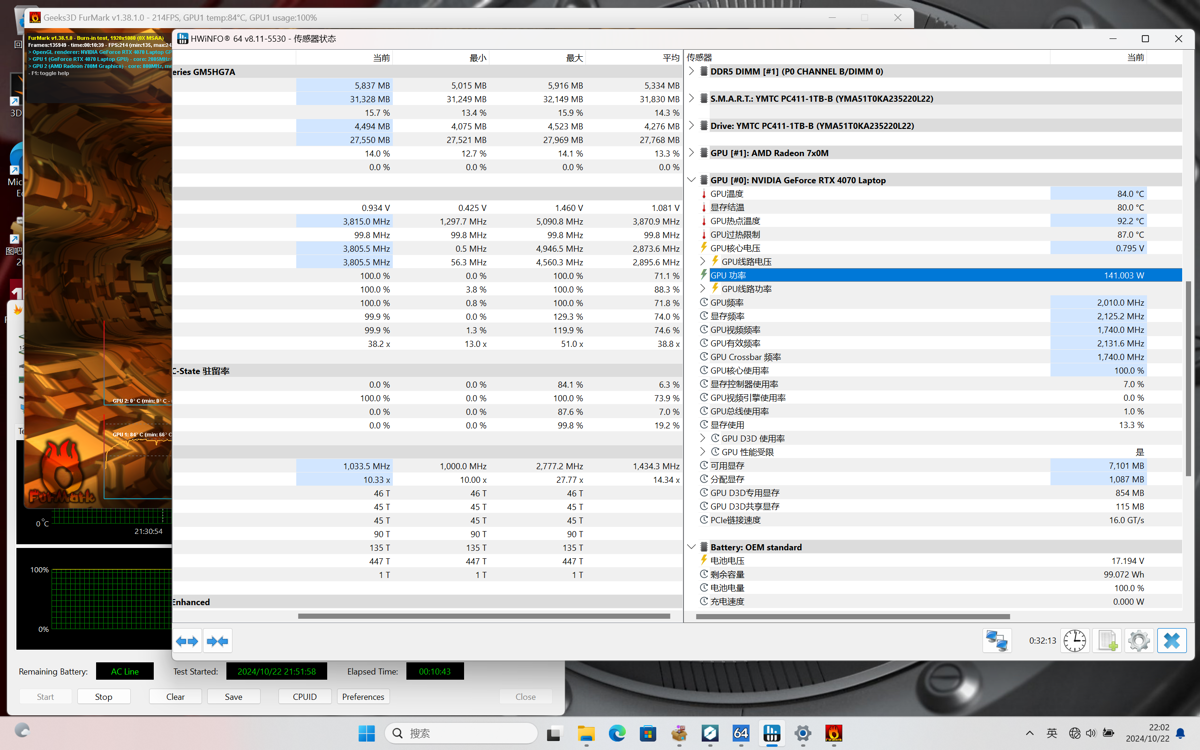The width and height of the screenshot is (1200, 750).
Task: Expand the GPU 性能受限 sub-item
Action: point(702,452)
